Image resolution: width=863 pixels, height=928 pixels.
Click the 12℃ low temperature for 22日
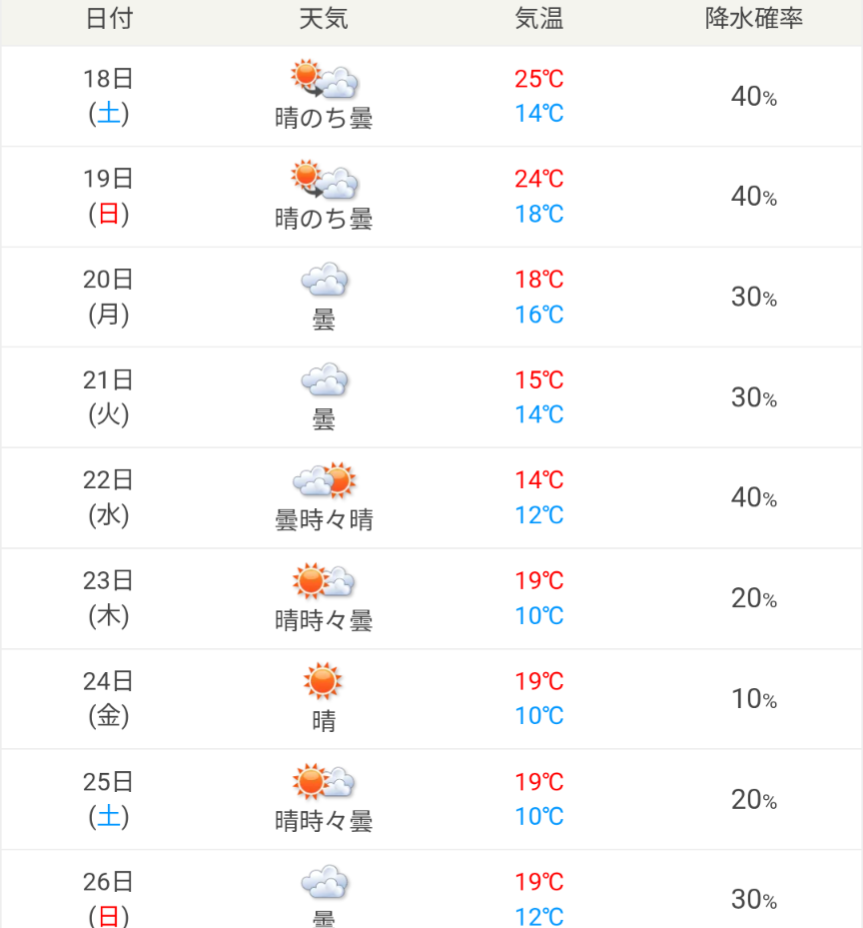point(539,515)
